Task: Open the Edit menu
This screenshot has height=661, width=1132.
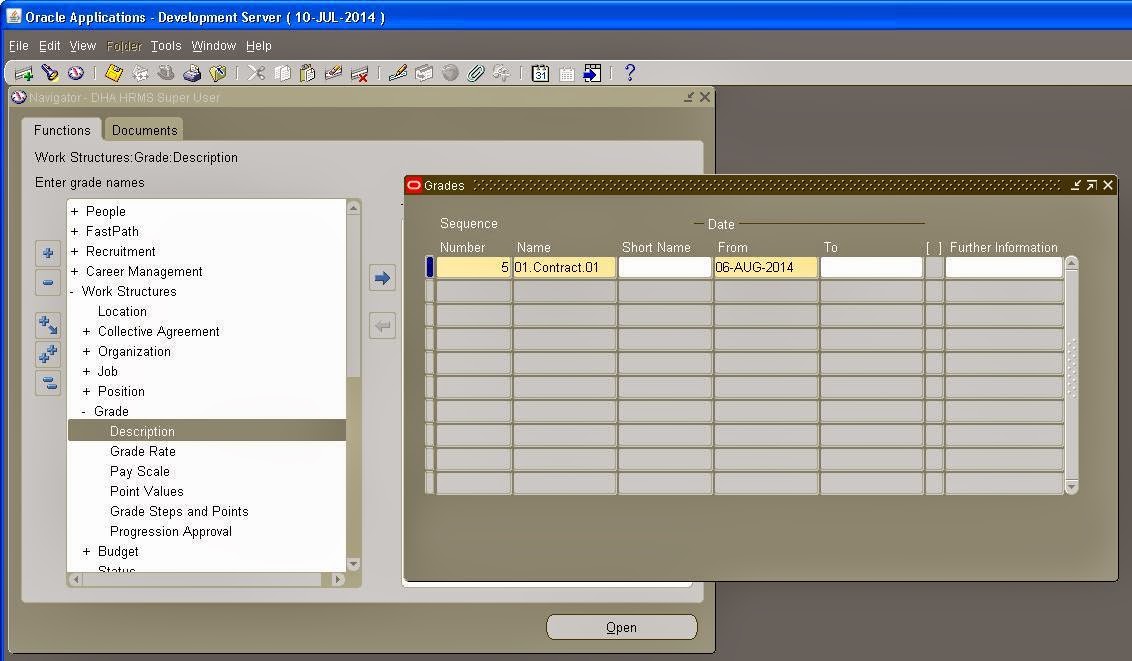Action: (x=50, y=45)
